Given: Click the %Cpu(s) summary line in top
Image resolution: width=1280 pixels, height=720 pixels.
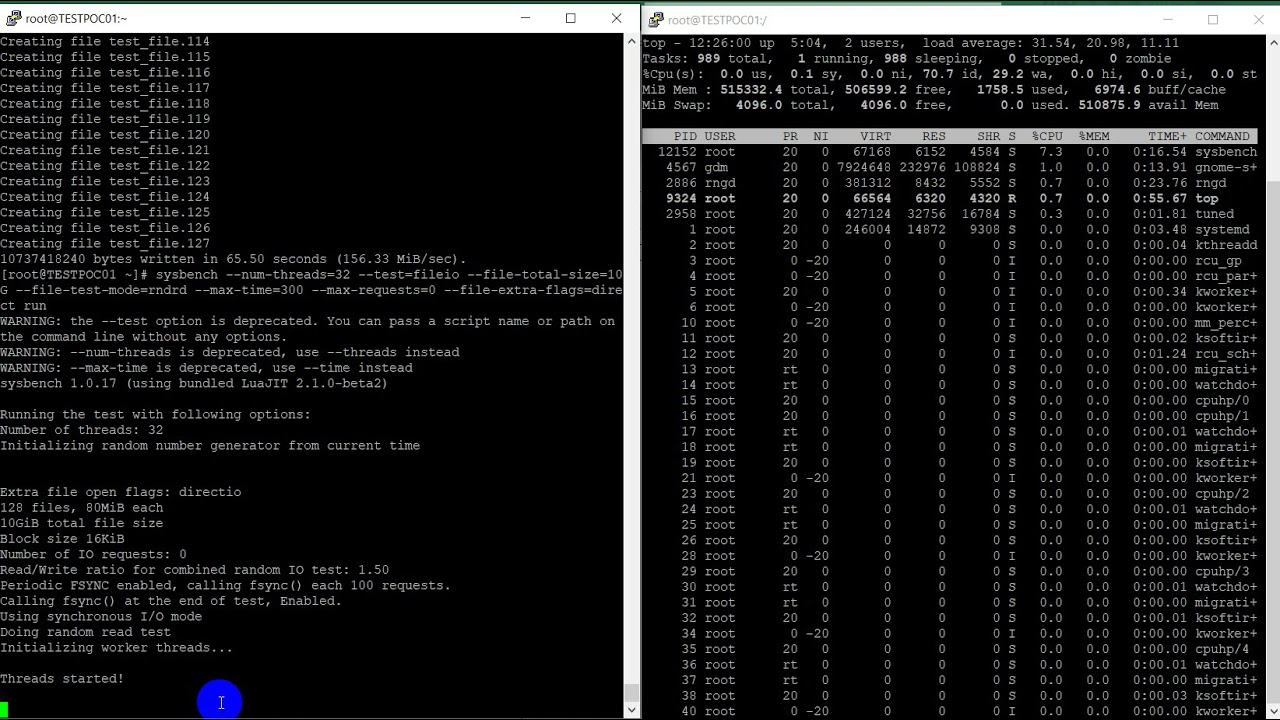Looking at the screenshot, I should pyautogui.click(x=950, y=74).
